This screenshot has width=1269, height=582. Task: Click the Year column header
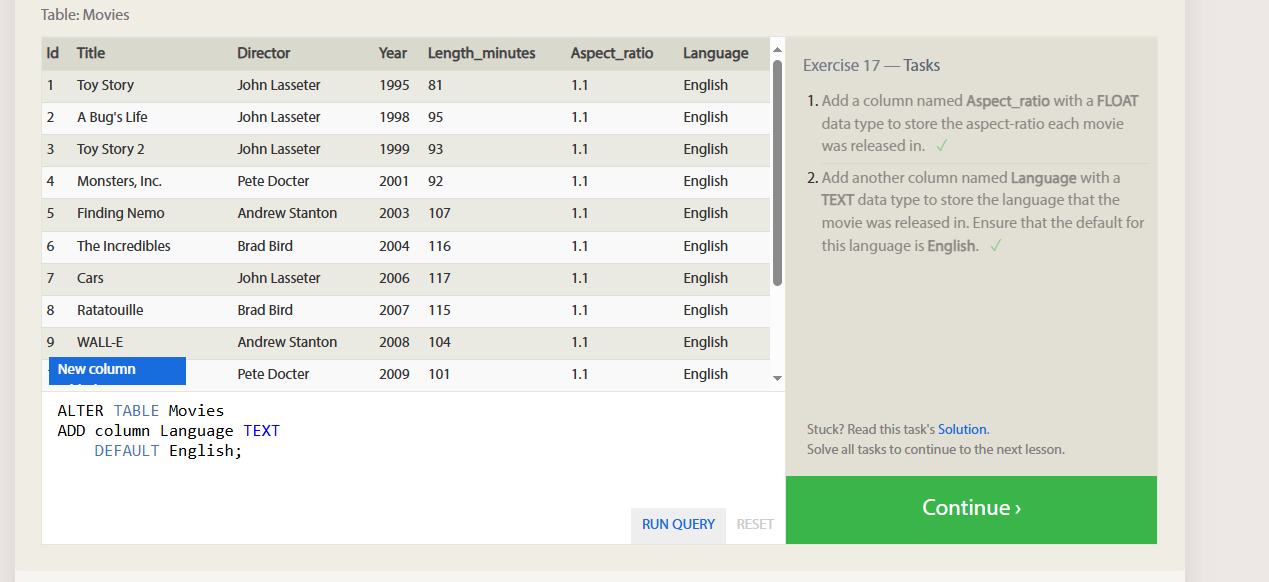[x=393, y=53]
